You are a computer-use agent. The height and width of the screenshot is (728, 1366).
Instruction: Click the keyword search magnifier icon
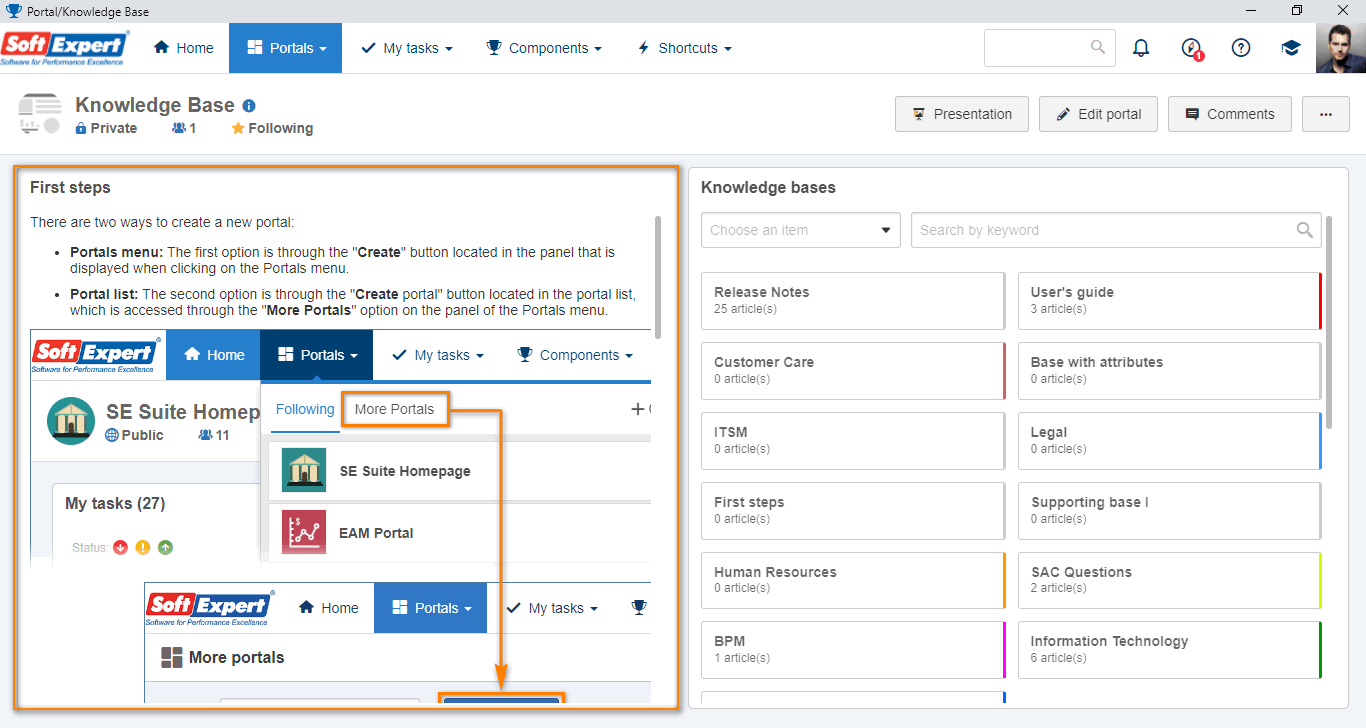(x=1305, y=230)
